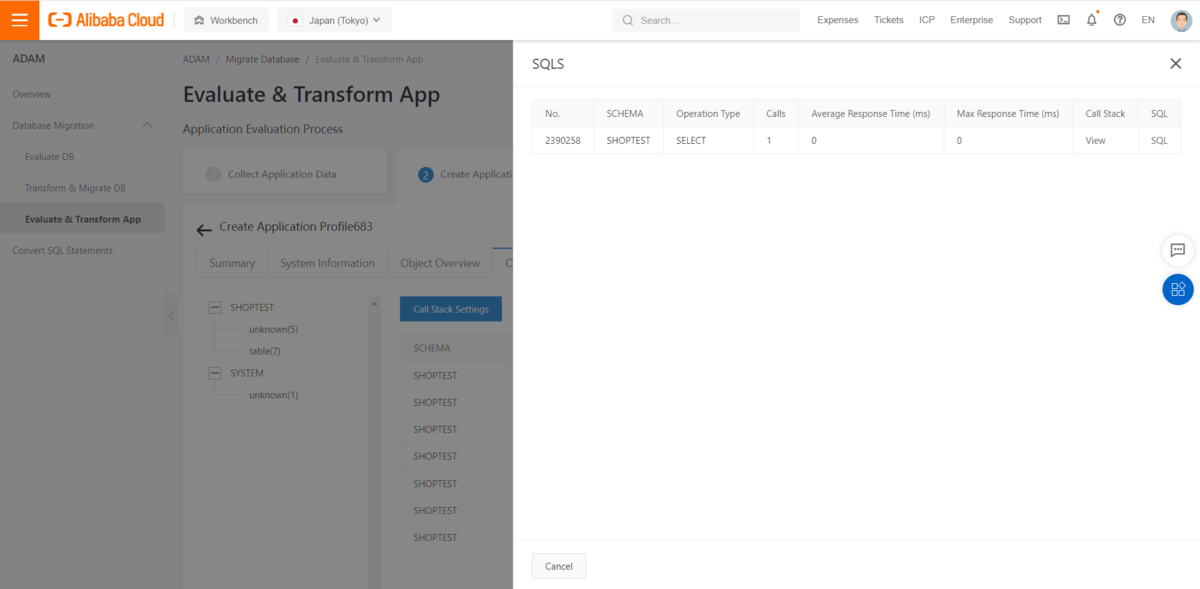Go to Overview in ADAM sidebar
Image resolution: width=1200 pixels, height=589 pixels.
[x=32, y=94]
